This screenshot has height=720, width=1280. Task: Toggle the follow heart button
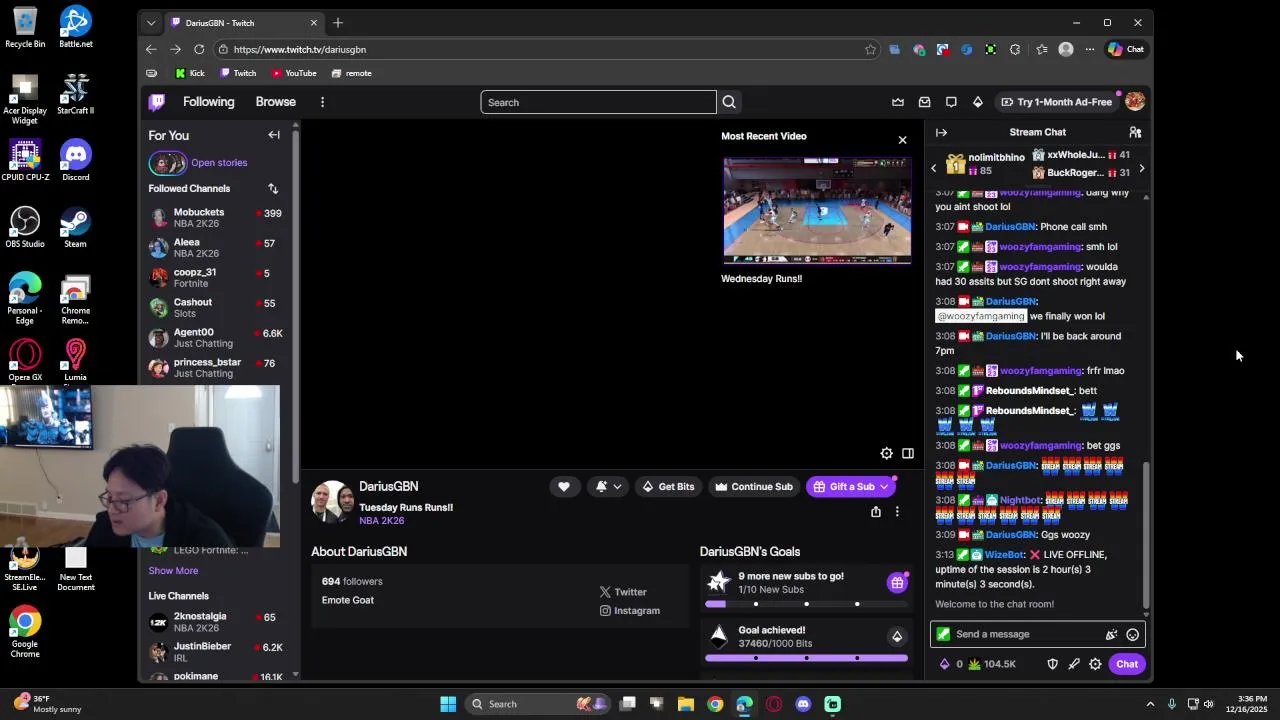click(x=564, y=487)
